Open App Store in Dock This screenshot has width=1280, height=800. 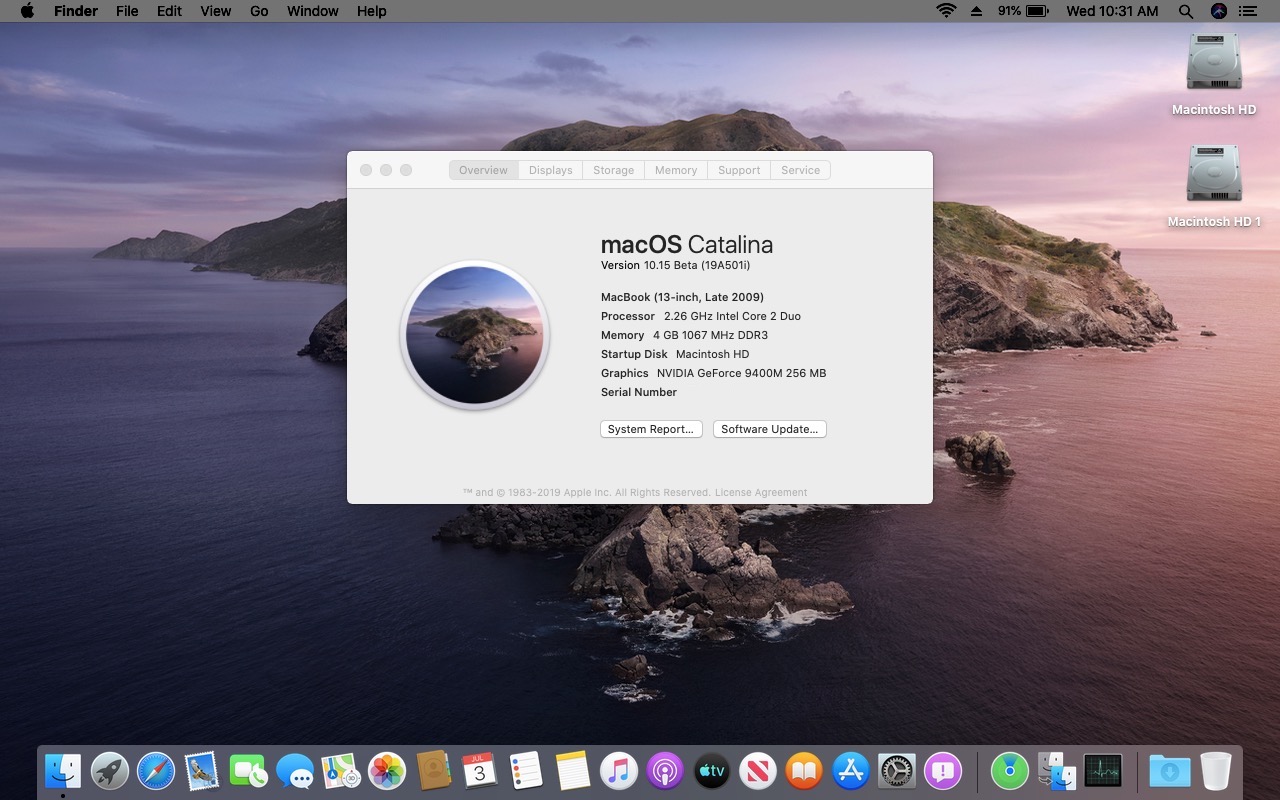(x=851, y=771)
